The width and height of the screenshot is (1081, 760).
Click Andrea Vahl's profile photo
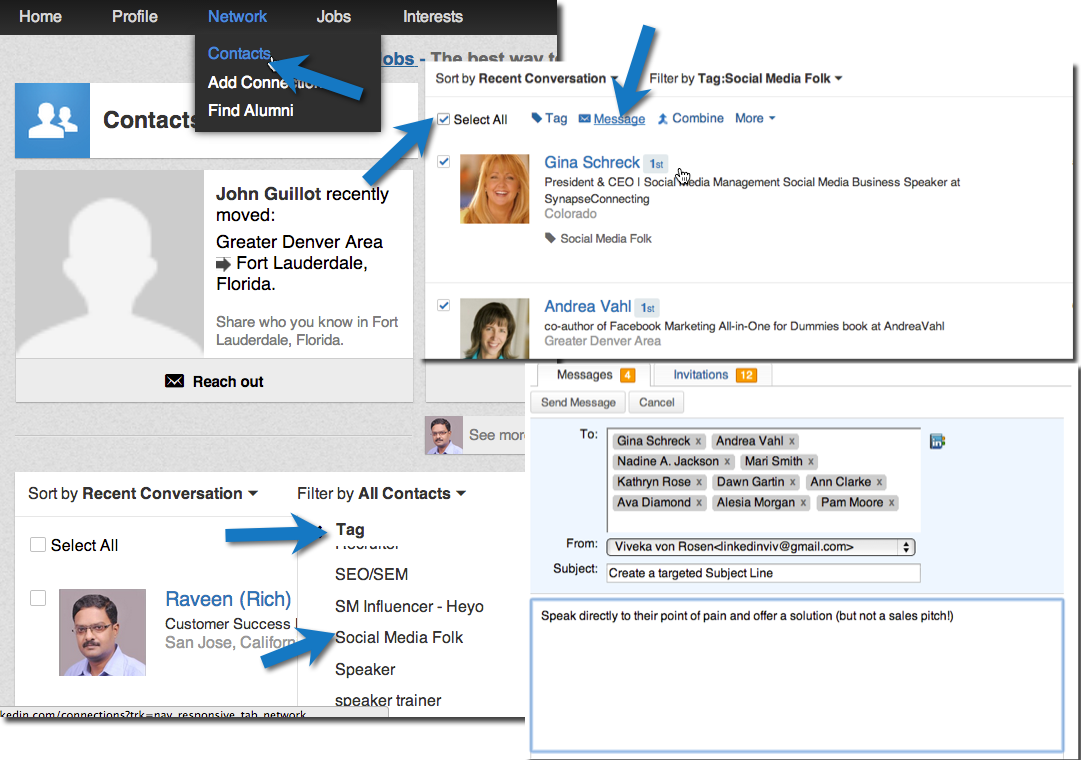pyautogui.click(x=494, y=328)
